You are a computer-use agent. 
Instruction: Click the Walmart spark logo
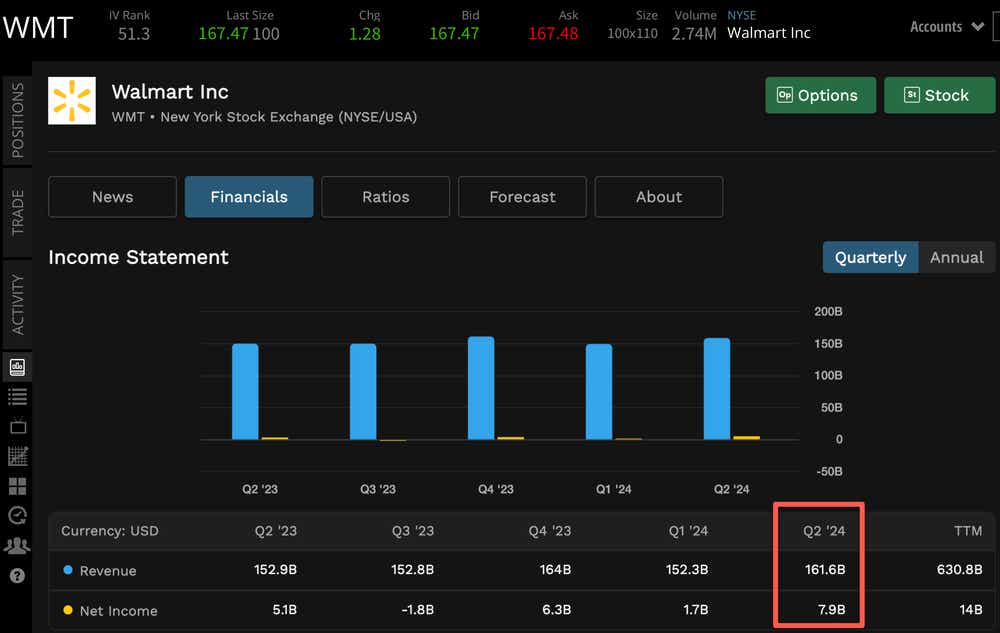(72, 101)
